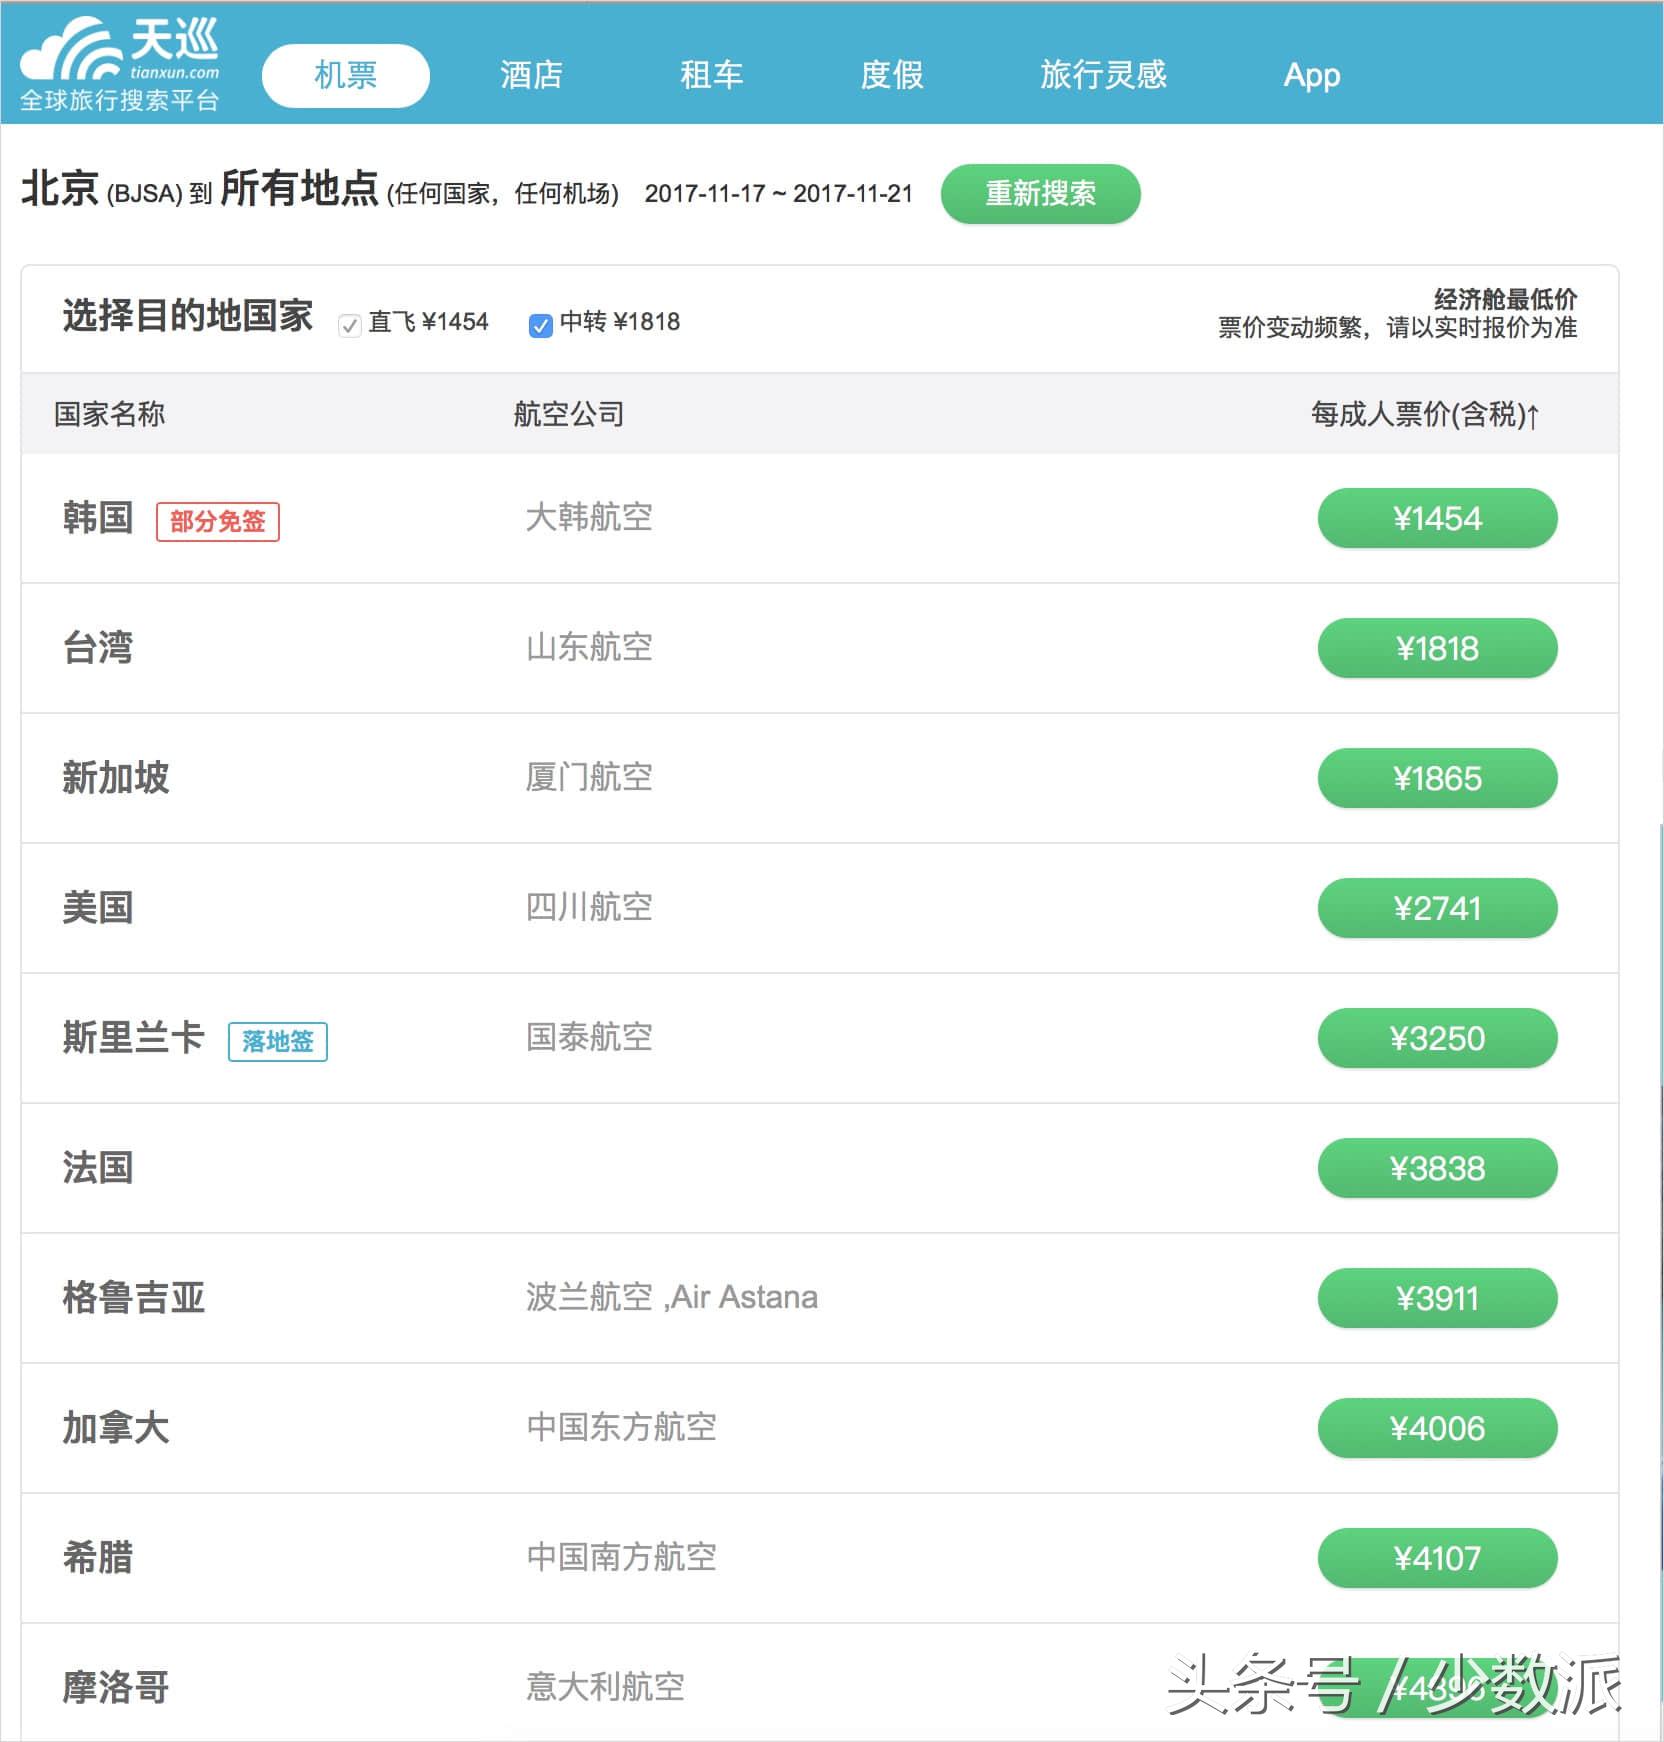The width and height of the screenshot is (1664, 1742).
Task: Open the 旅行灵感 menu item
Action: [x=1104, y=74]
